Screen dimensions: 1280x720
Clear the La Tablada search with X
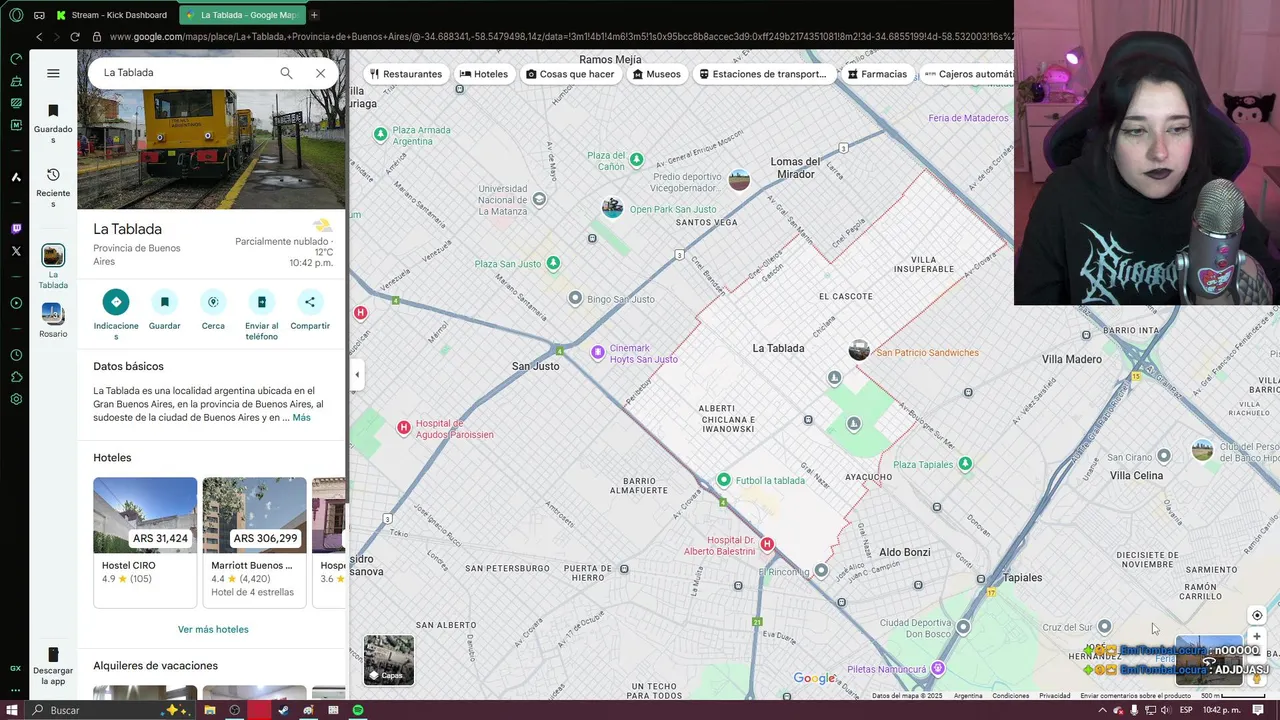[320, 73]
